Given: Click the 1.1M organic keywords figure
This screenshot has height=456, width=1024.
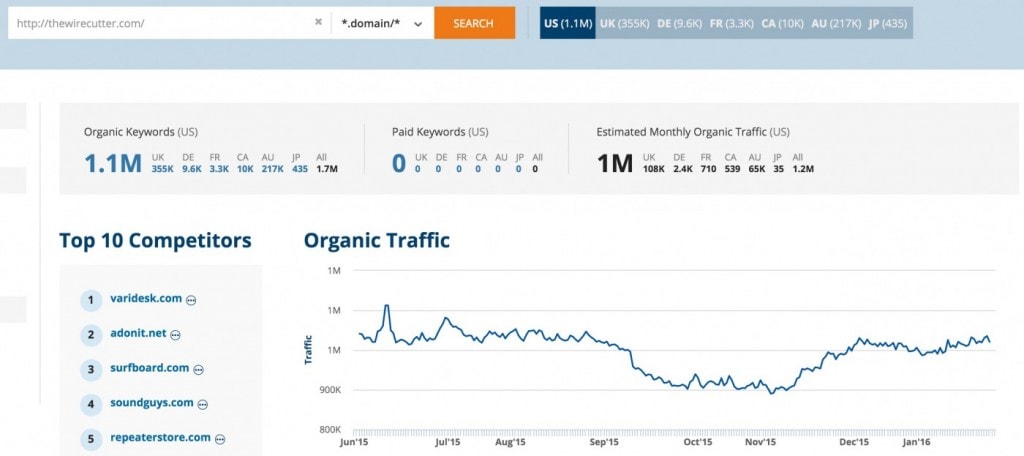Looking at the screenshot, I should (x=113, y=164).
